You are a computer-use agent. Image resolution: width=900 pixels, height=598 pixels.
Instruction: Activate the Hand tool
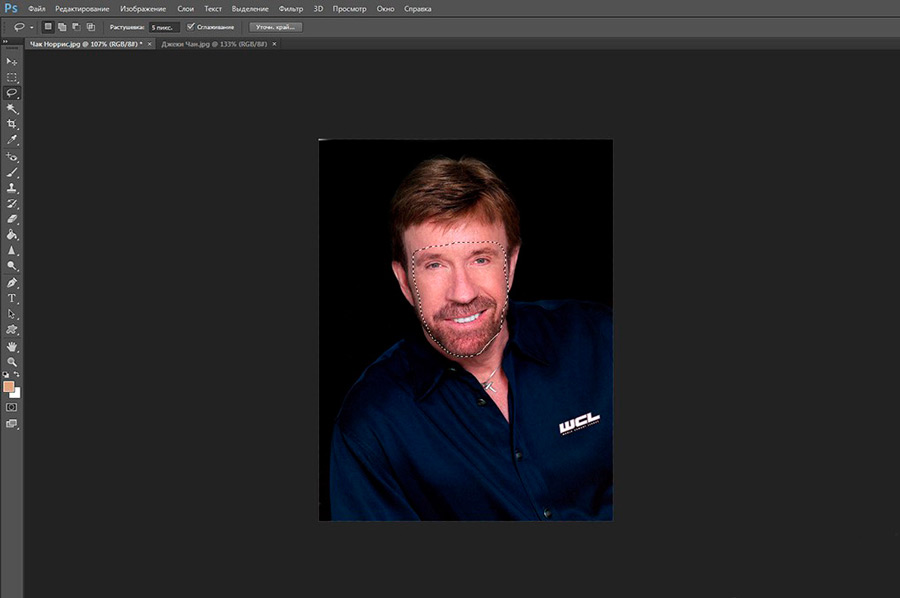coord(12,346)
